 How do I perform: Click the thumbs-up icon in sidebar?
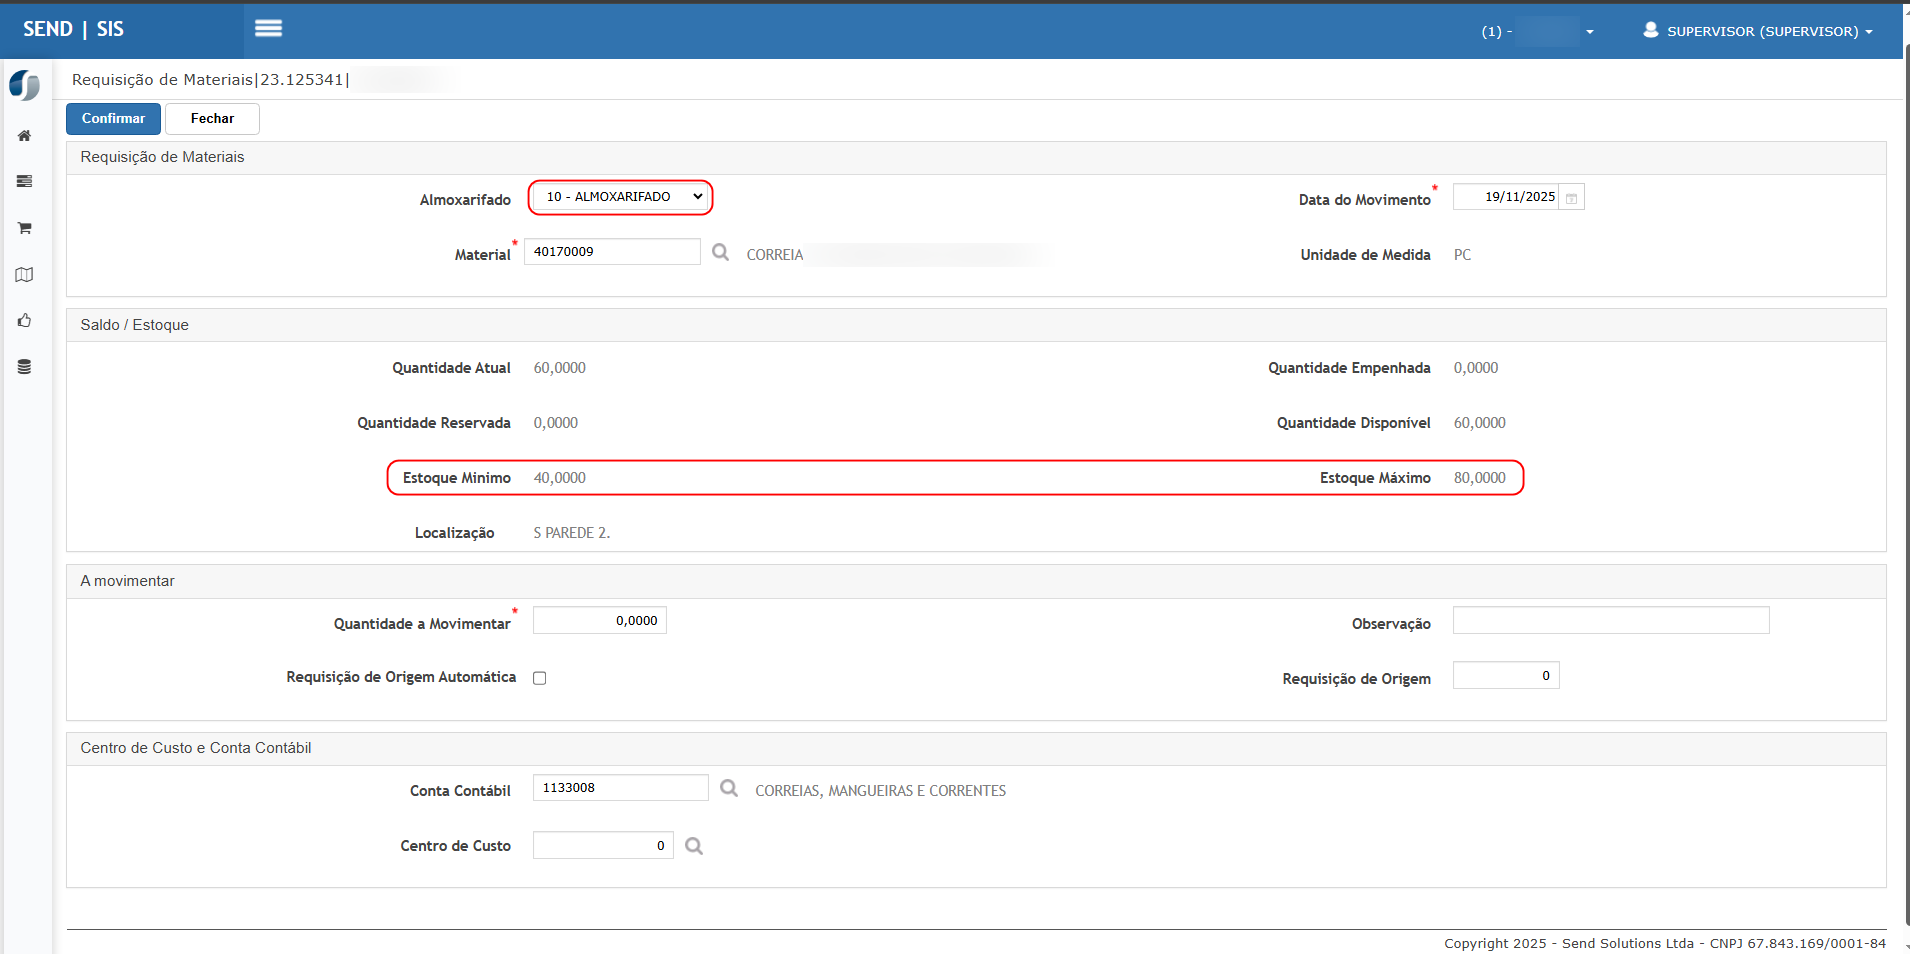(24, 321)
